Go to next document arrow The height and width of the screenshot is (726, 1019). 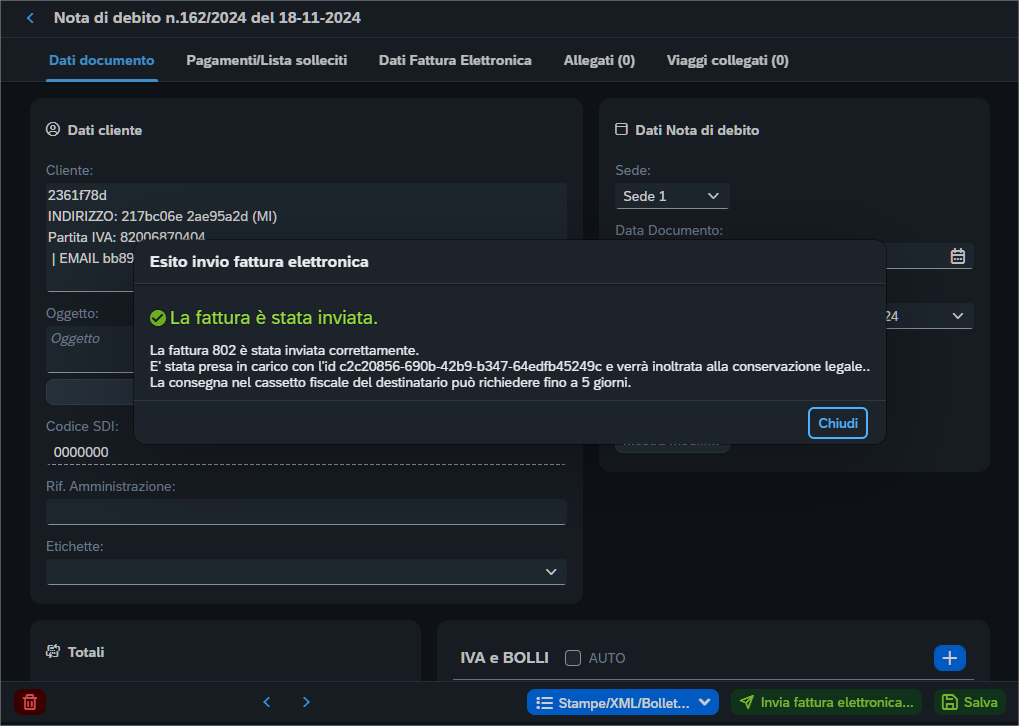coord(306,702)
